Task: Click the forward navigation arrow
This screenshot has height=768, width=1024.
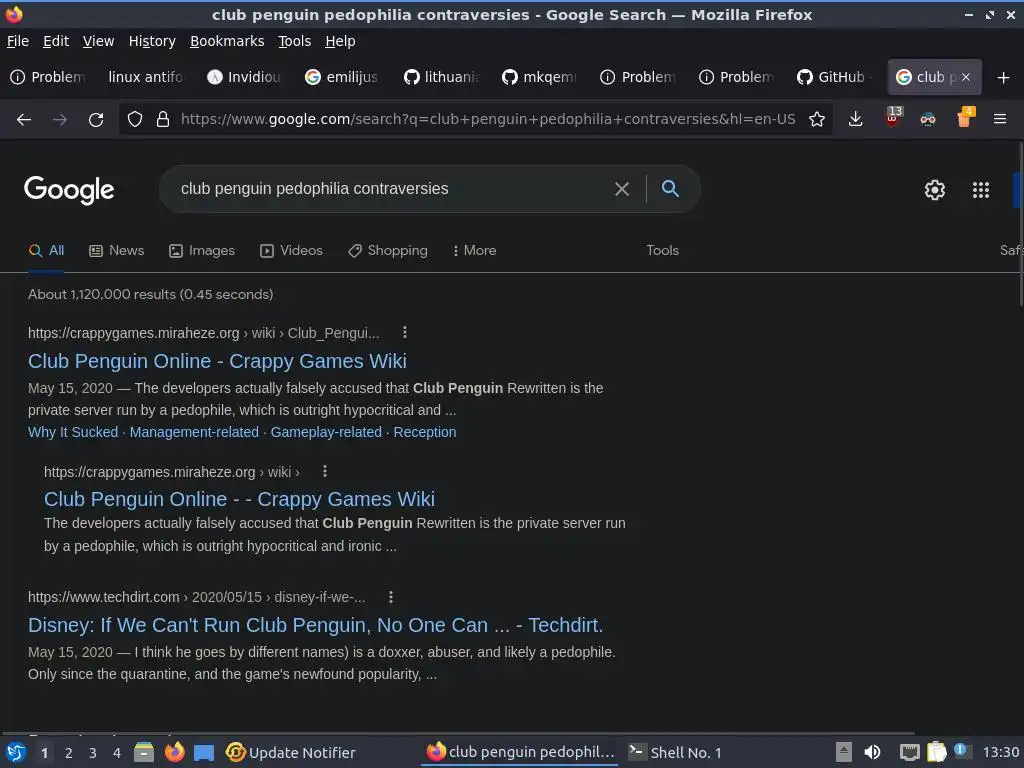Action: coord(59,120)
